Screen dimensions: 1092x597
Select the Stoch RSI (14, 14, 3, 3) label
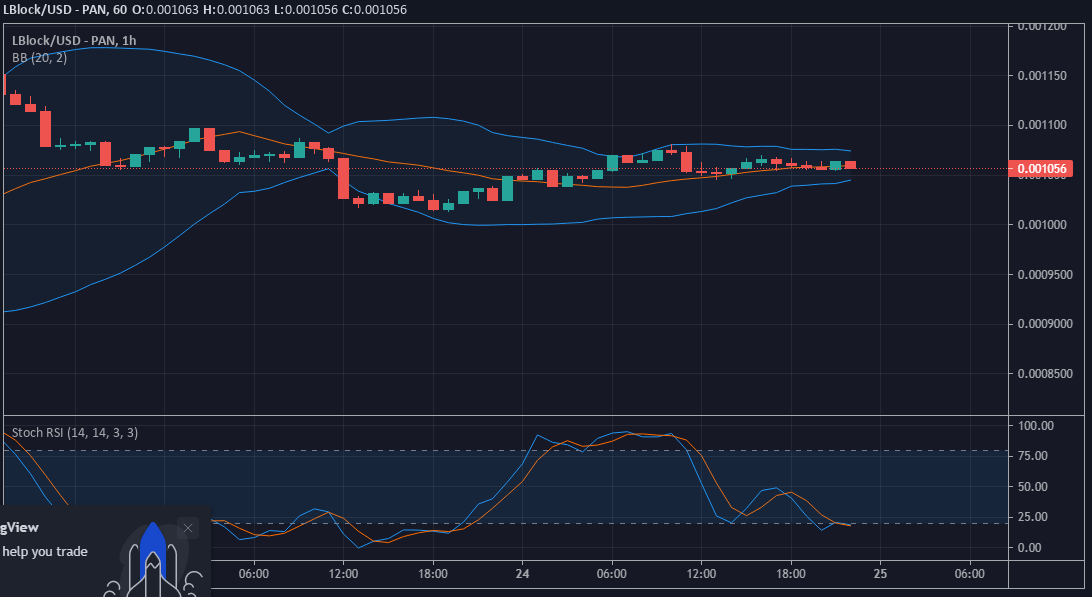tap(75, 433)
